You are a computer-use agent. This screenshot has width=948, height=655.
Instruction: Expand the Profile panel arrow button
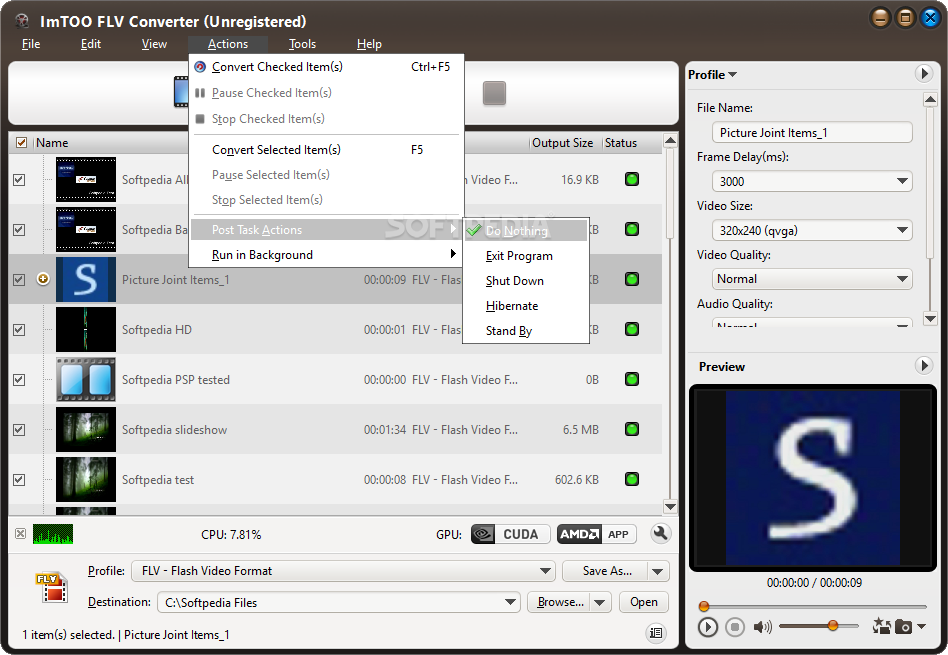tap(923, 74)
